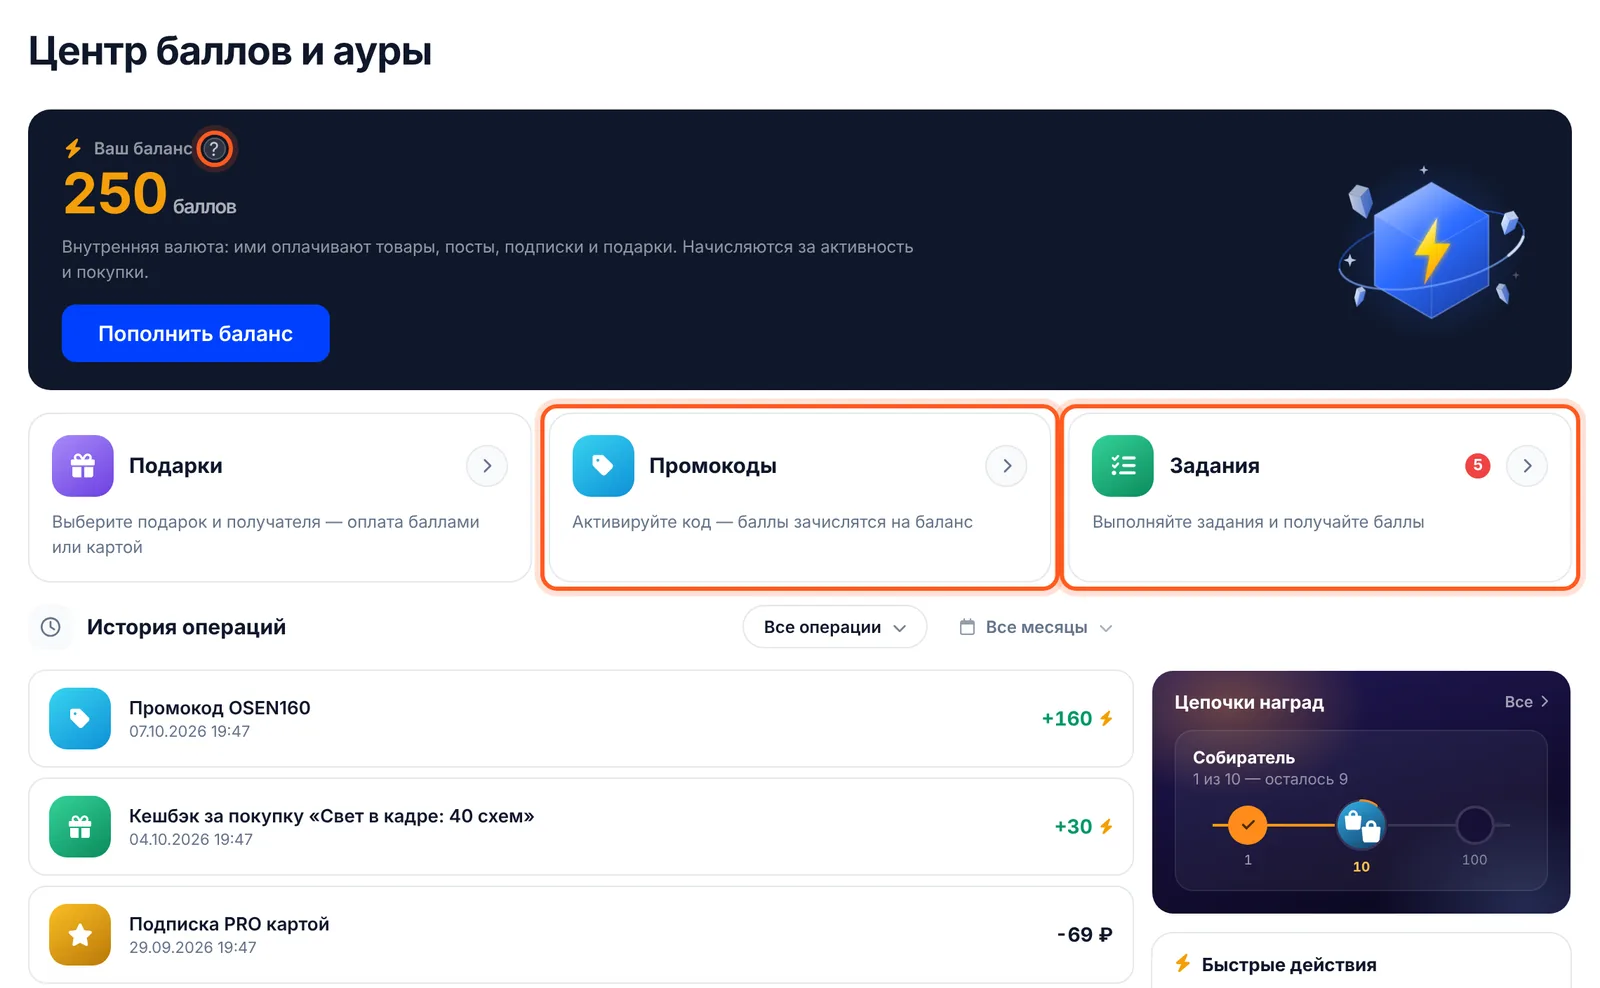Click Кешбэк за покупку «Свет в кадре» title

click(332, 816)
